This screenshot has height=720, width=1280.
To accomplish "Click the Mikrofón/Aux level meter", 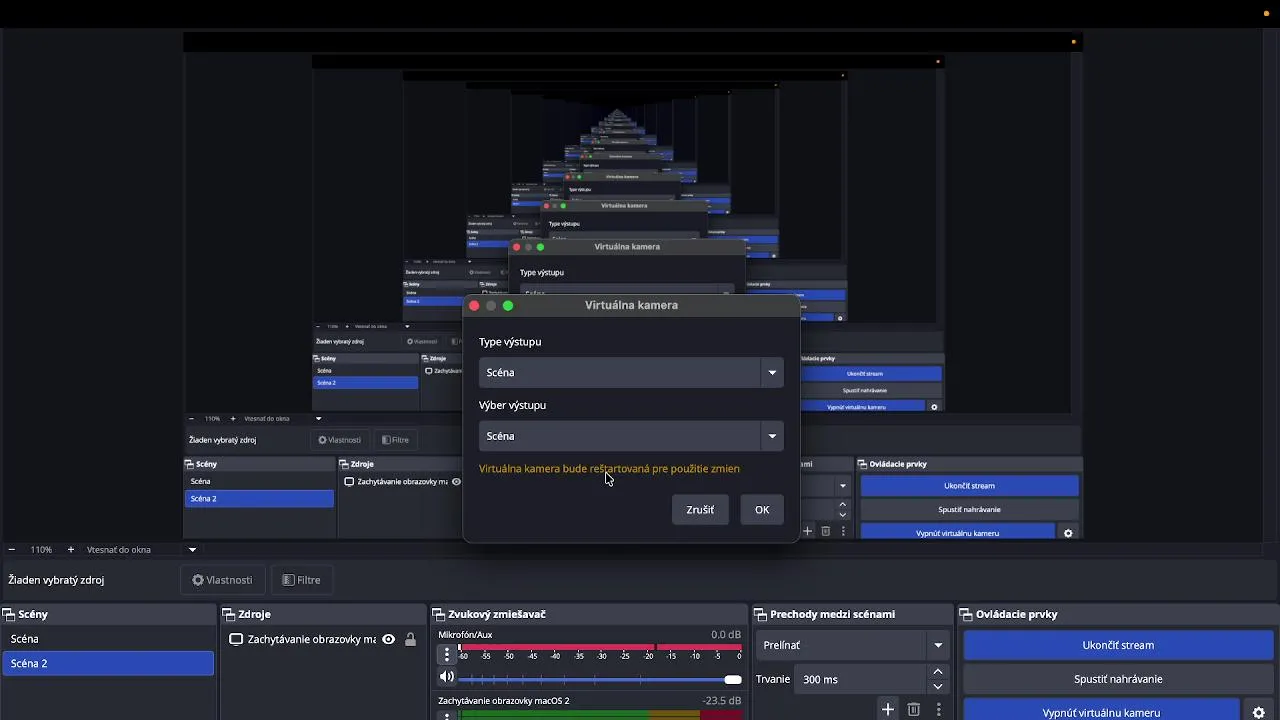I will [600, 647].
